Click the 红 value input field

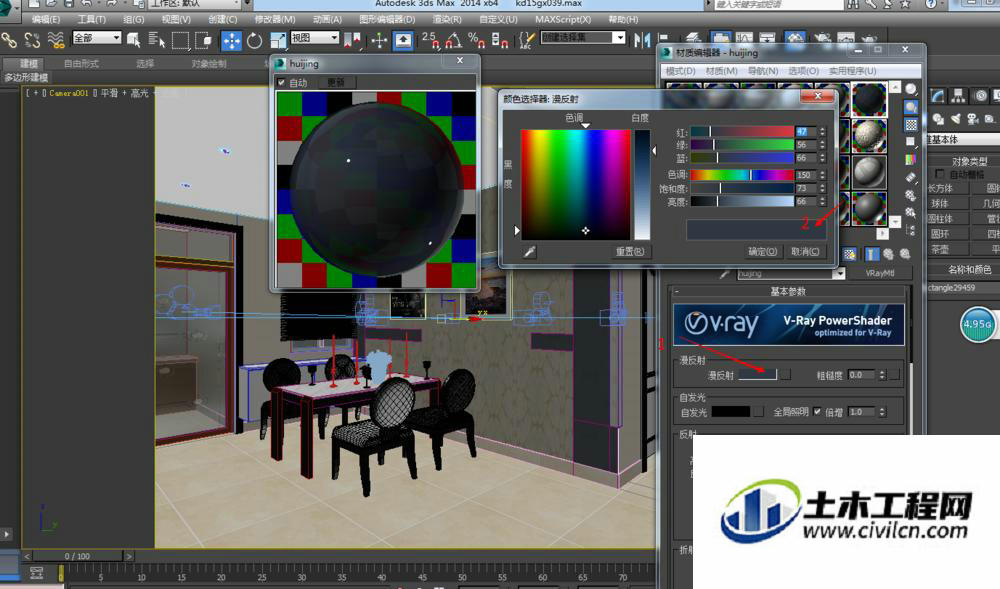click(806, 131)
